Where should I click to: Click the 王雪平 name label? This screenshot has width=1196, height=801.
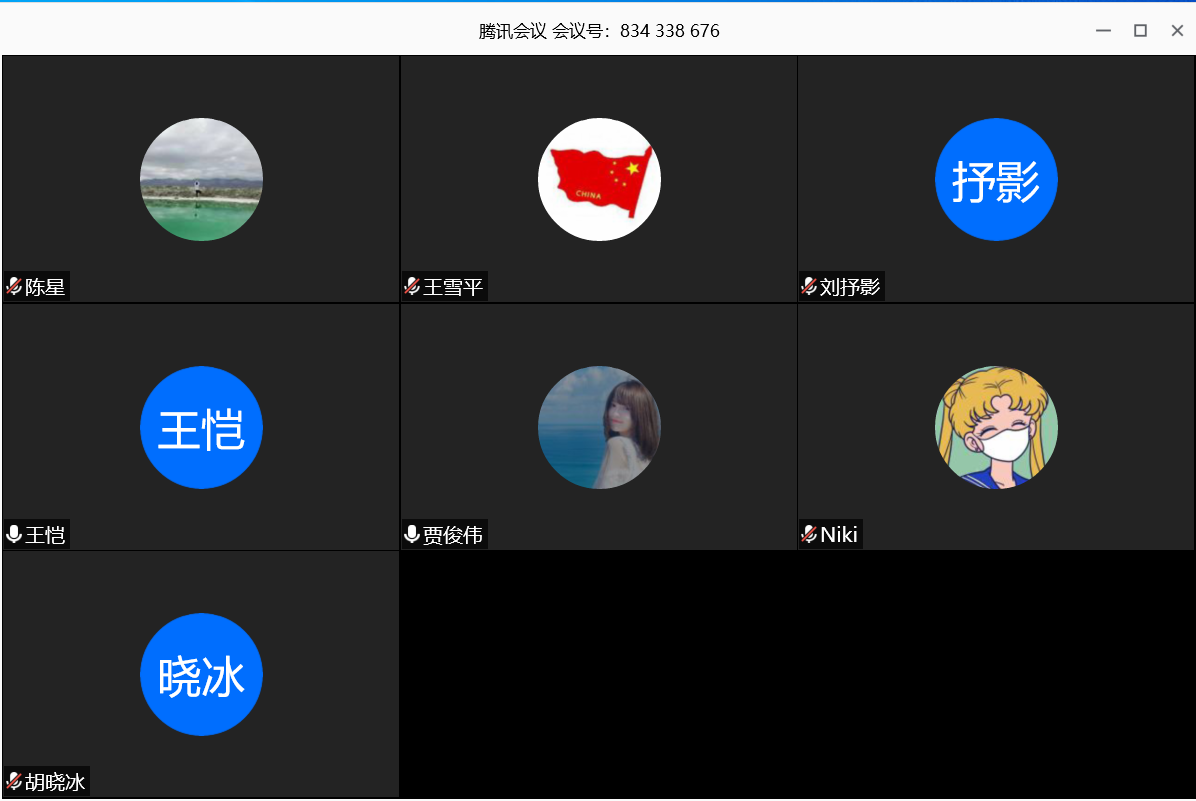453,288
